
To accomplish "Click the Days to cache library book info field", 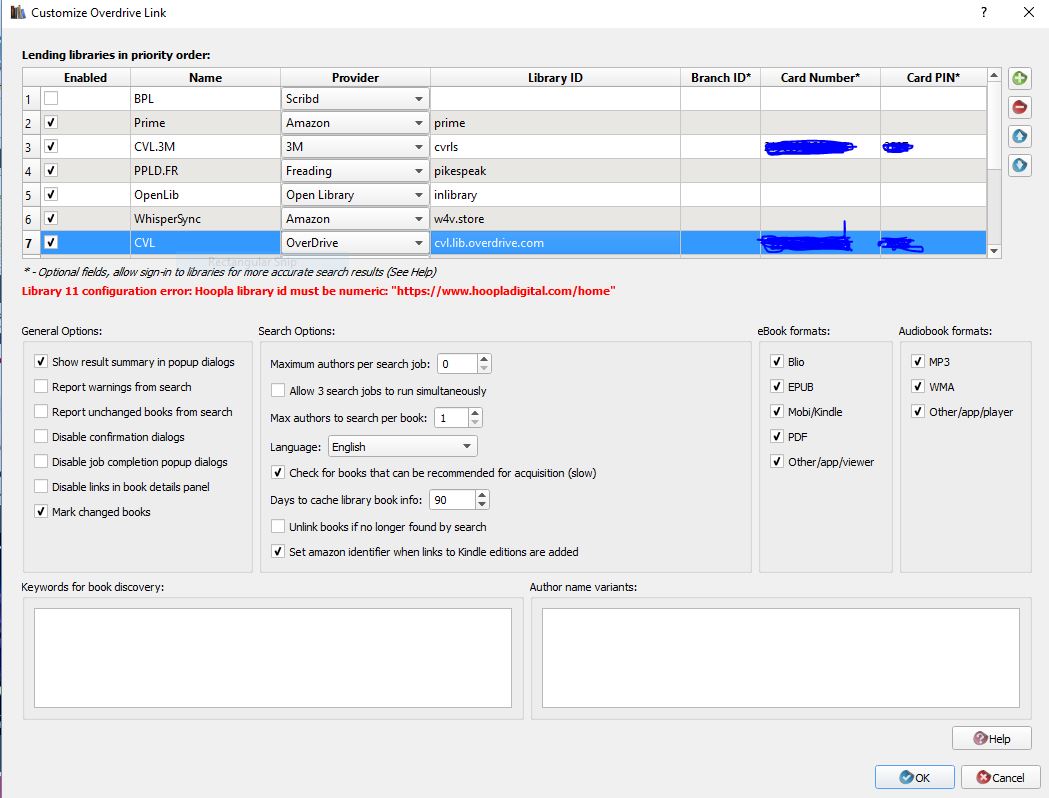I will pyautogui.click(x=452, y=500).
